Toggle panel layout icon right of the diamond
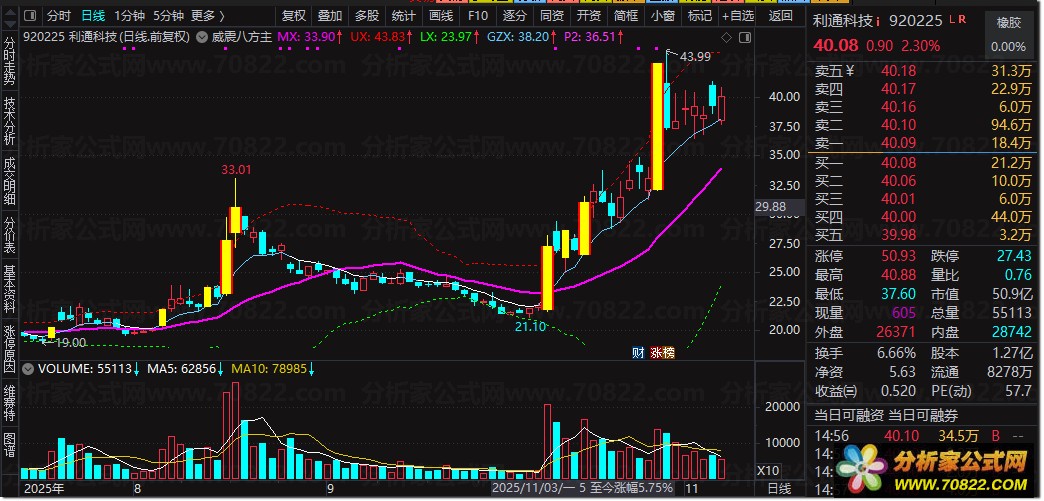1044x501 pixels. click(745, 37)
